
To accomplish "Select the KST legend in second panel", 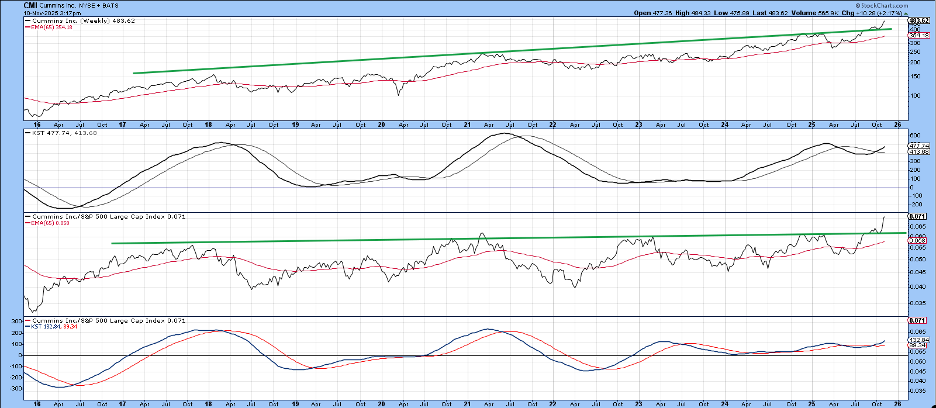I will (x=52, y=132).
